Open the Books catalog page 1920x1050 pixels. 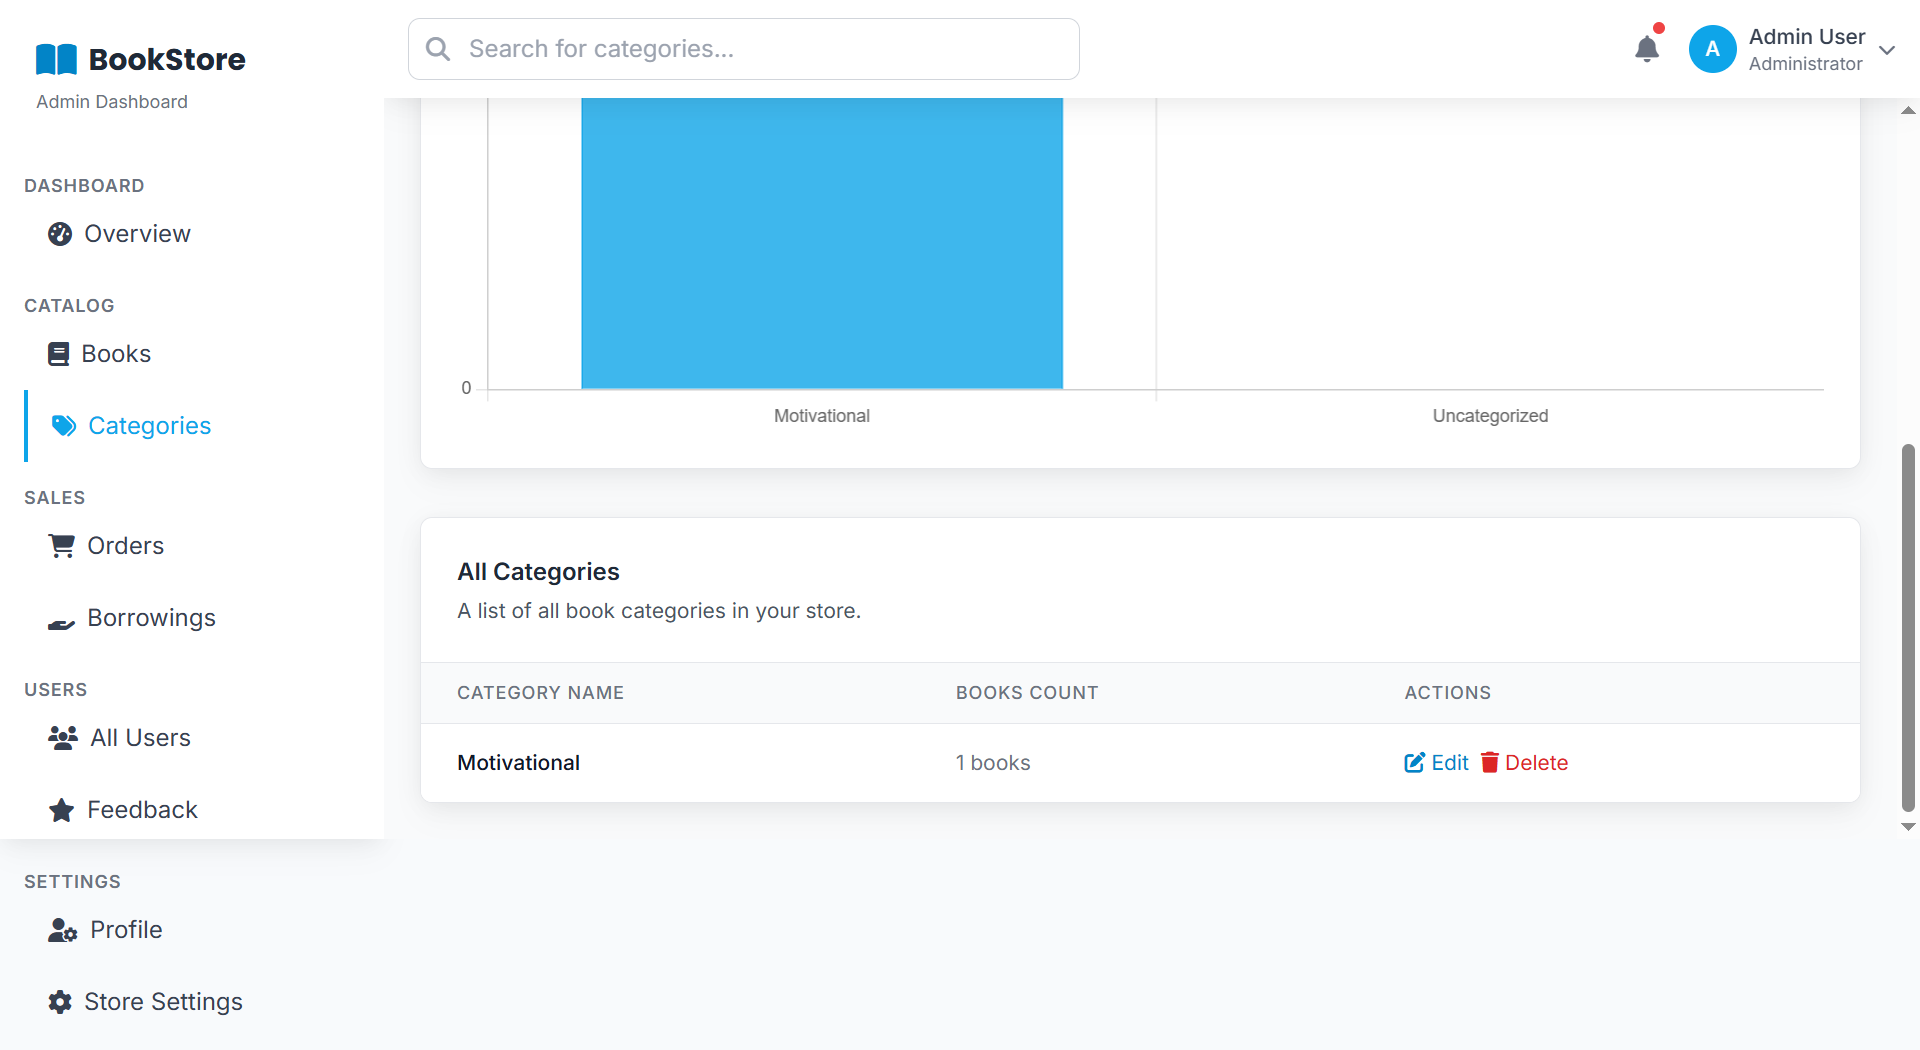(115, 354)
